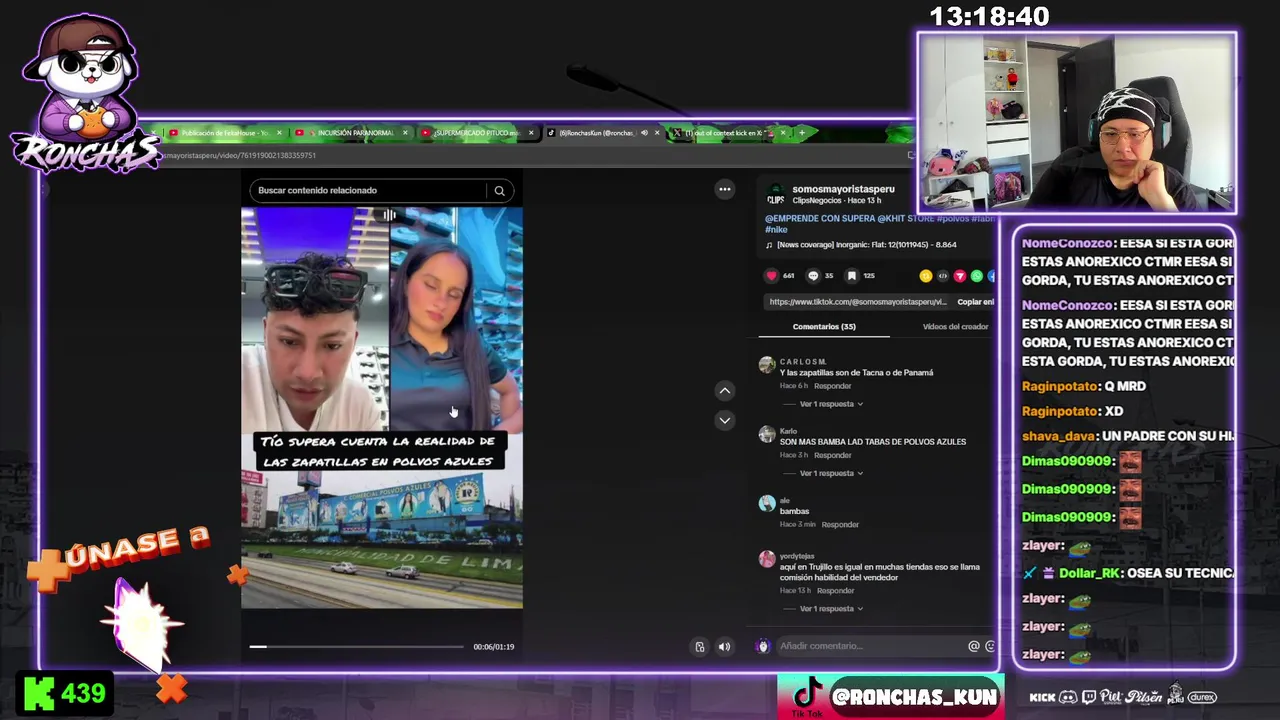Open somosmayoristasperu profile avatar
The height and width of the screenshot is (720, 1280).
click(x=775, y=194)
